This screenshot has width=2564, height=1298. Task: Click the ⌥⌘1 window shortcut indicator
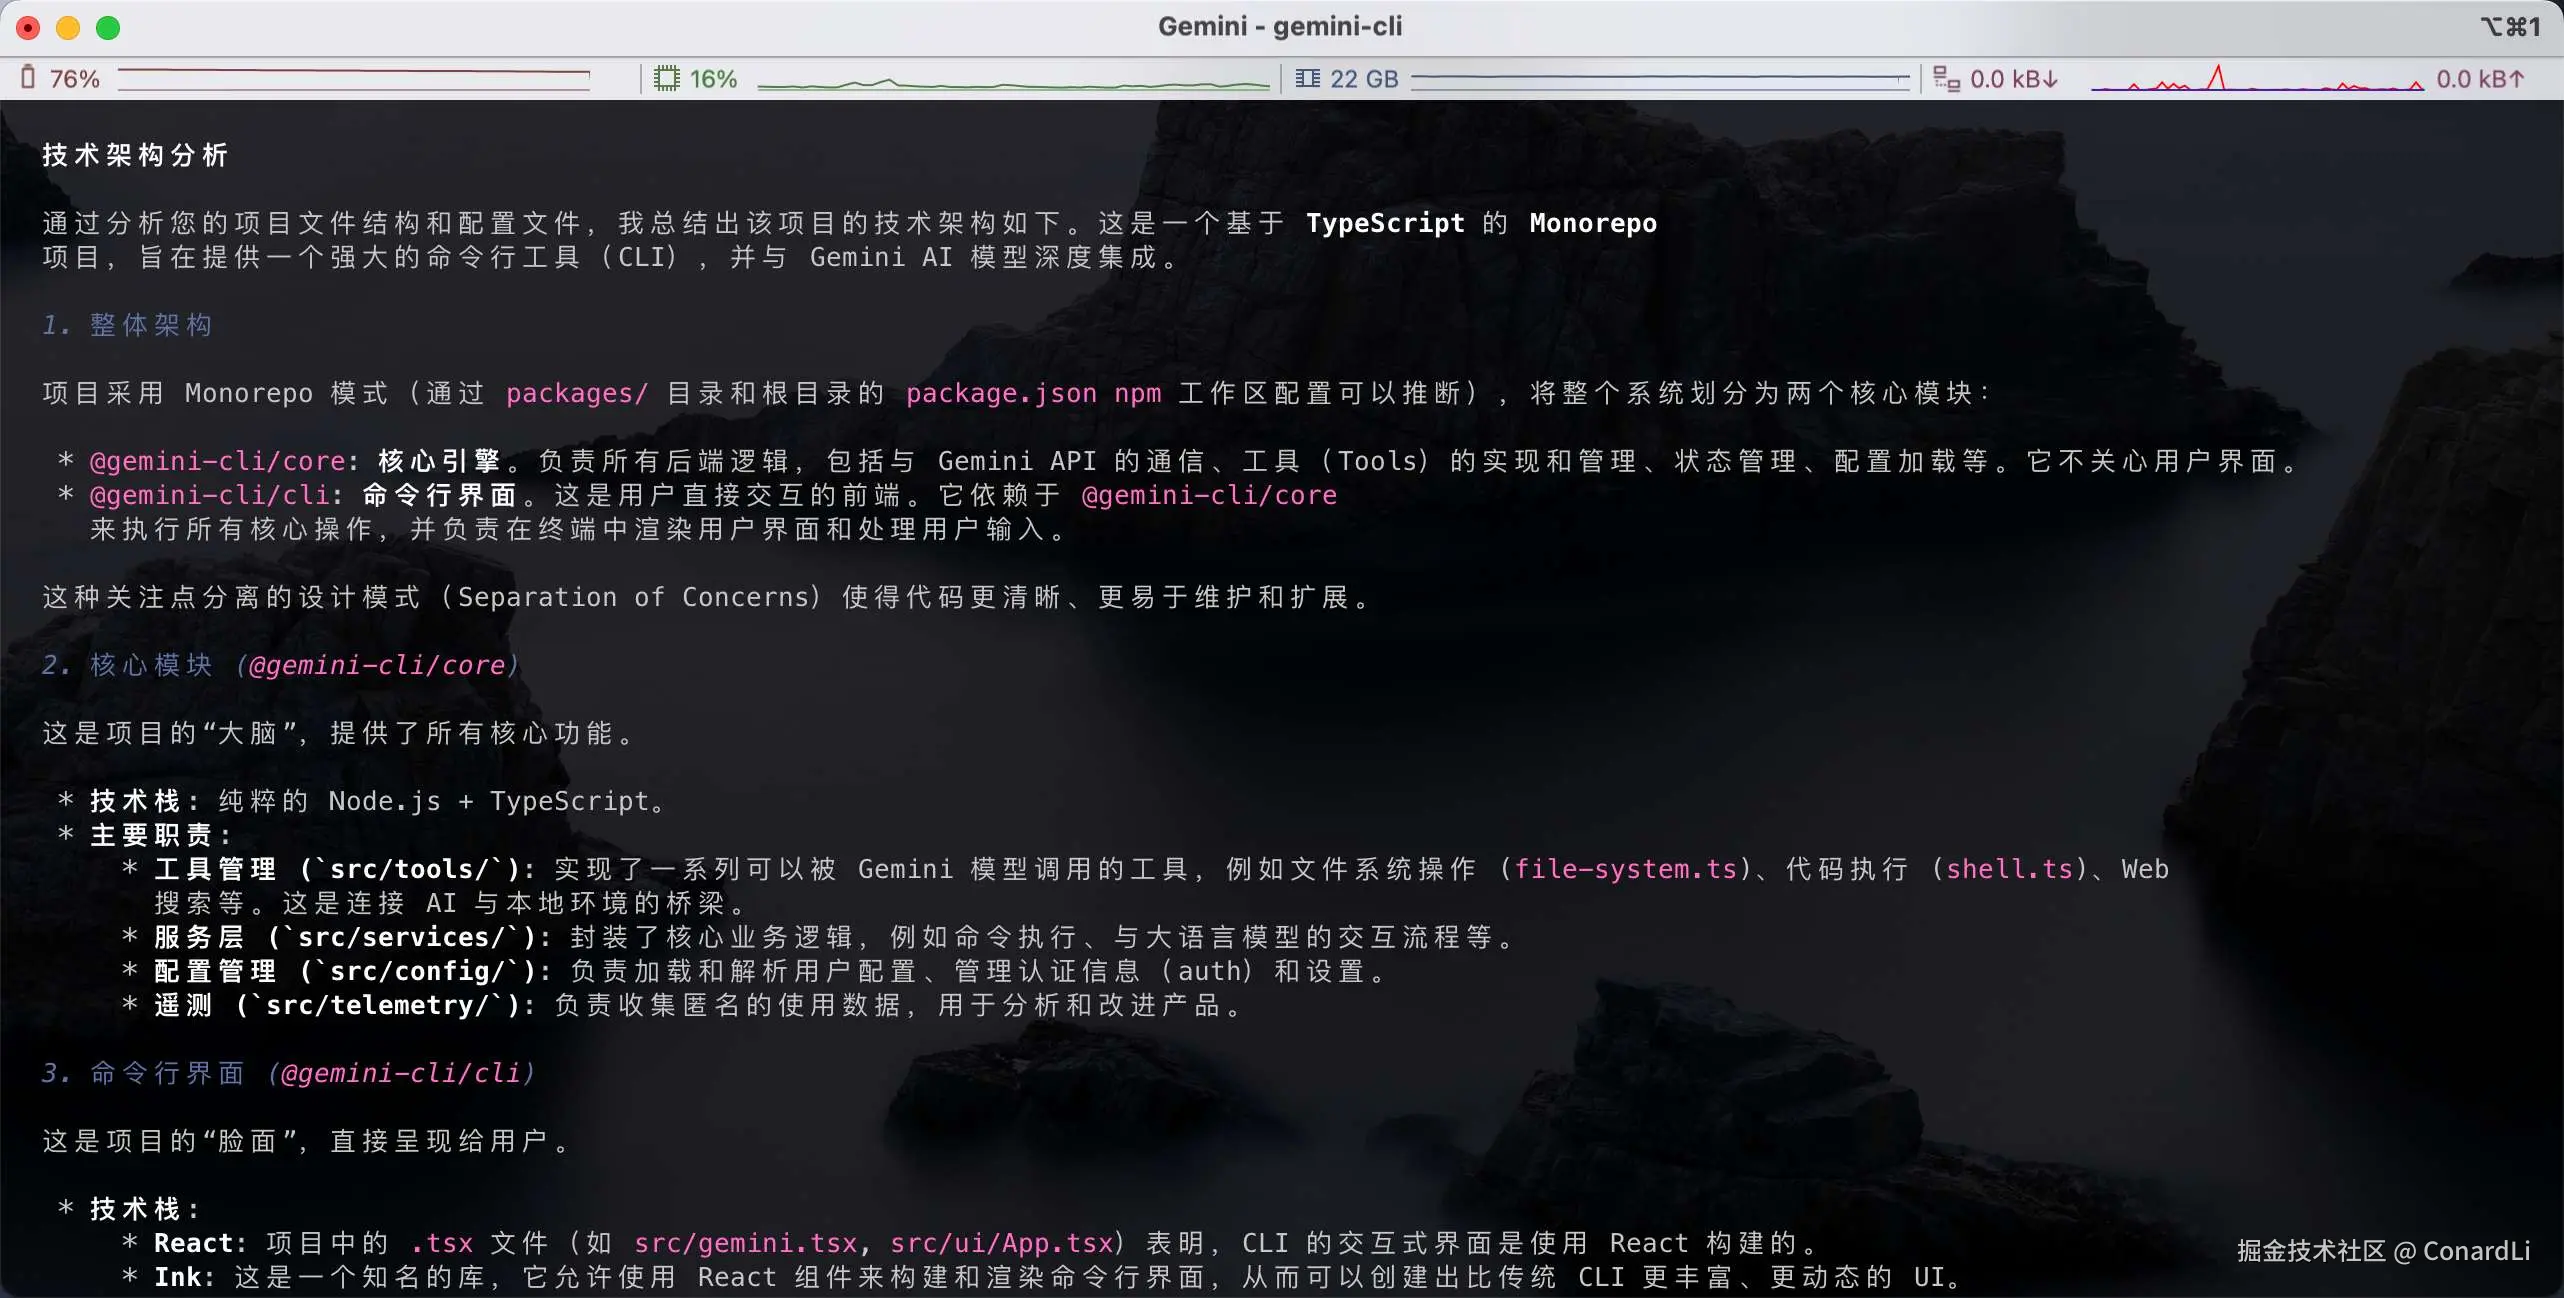coord(2510,27)
